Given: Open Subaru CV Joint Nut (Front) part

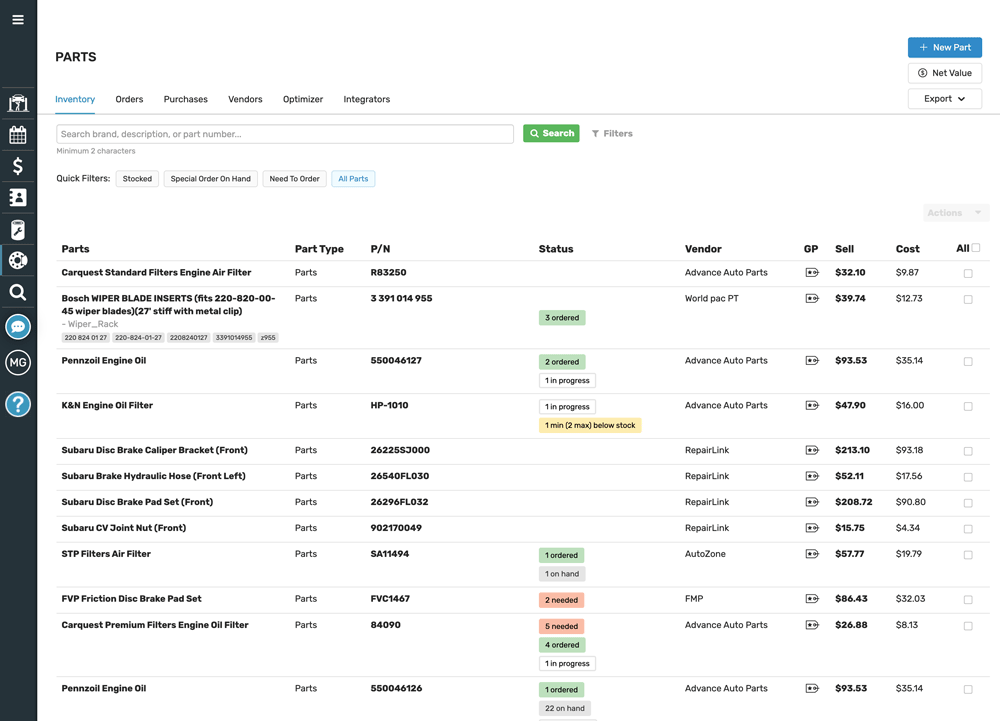Looking at the screenshot, I should [x=124, y=528].
